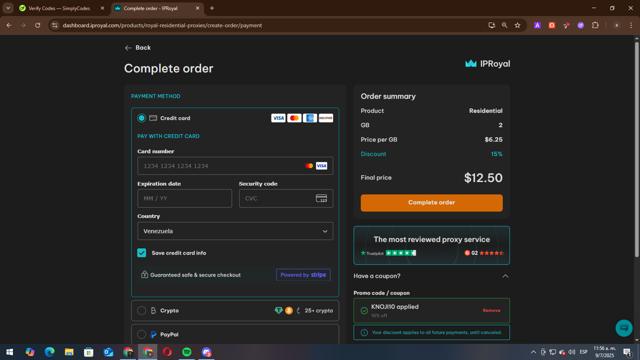Open a new browser tab

click(211, 8)
